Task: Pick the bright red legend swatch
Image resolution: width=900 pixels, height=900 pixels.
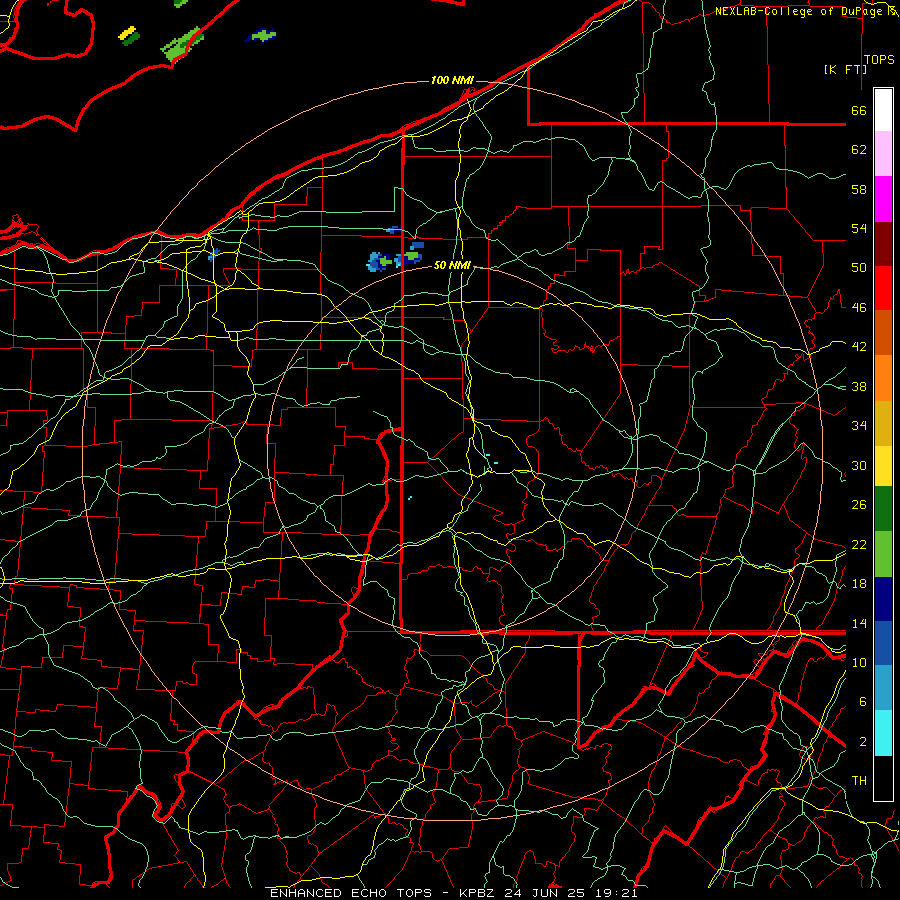Action: (883, 288)
